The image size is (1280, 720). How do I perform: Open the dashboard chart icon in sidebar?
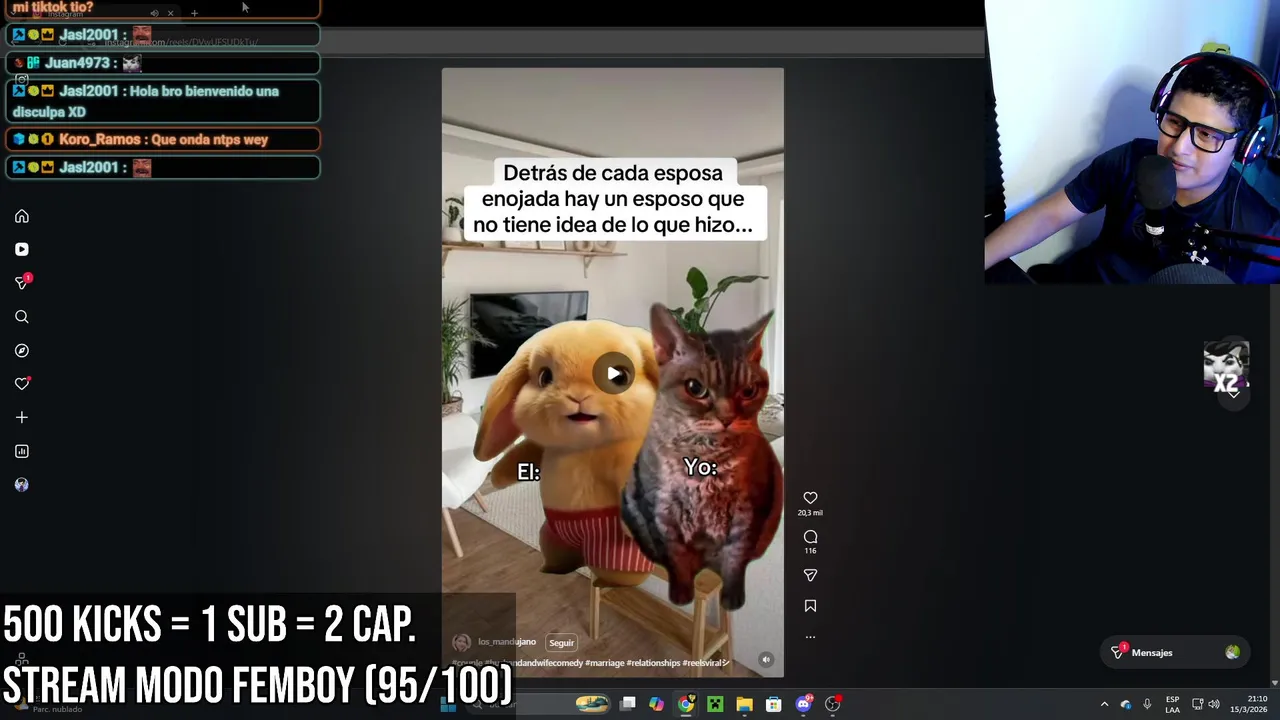point(22,451)
